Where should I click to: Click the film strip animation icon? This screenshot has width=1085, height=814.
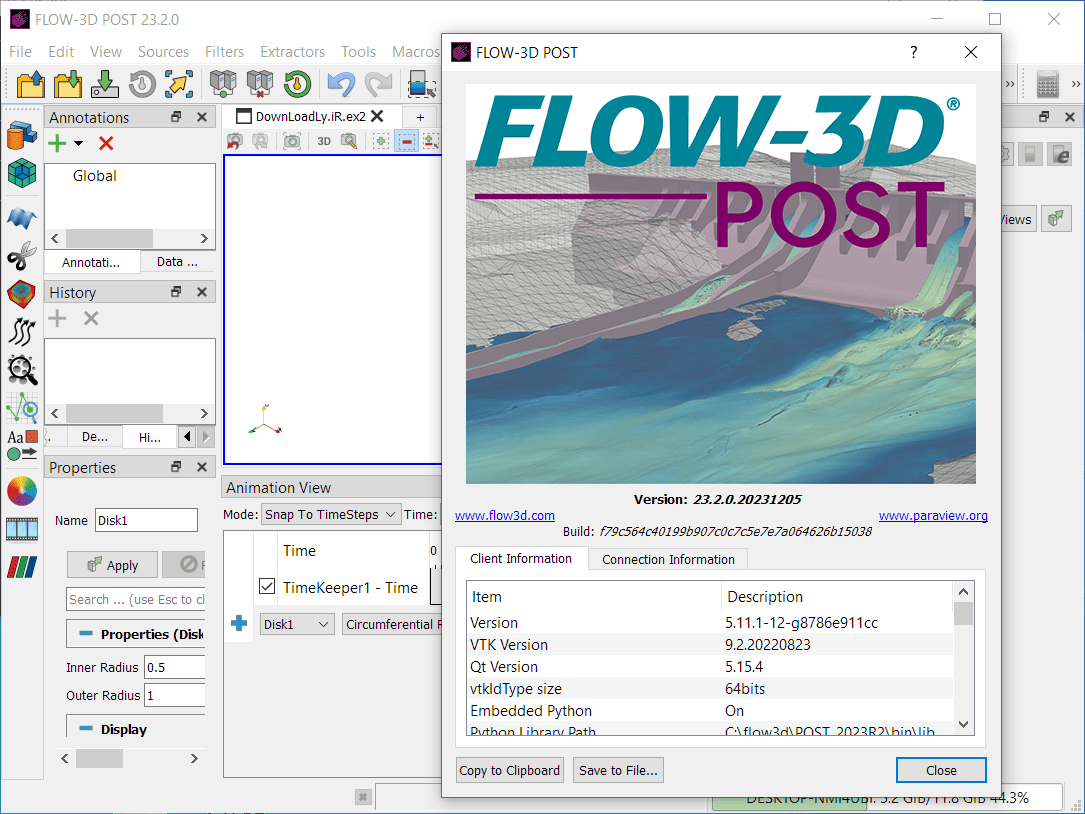click(x=21, y=529)
